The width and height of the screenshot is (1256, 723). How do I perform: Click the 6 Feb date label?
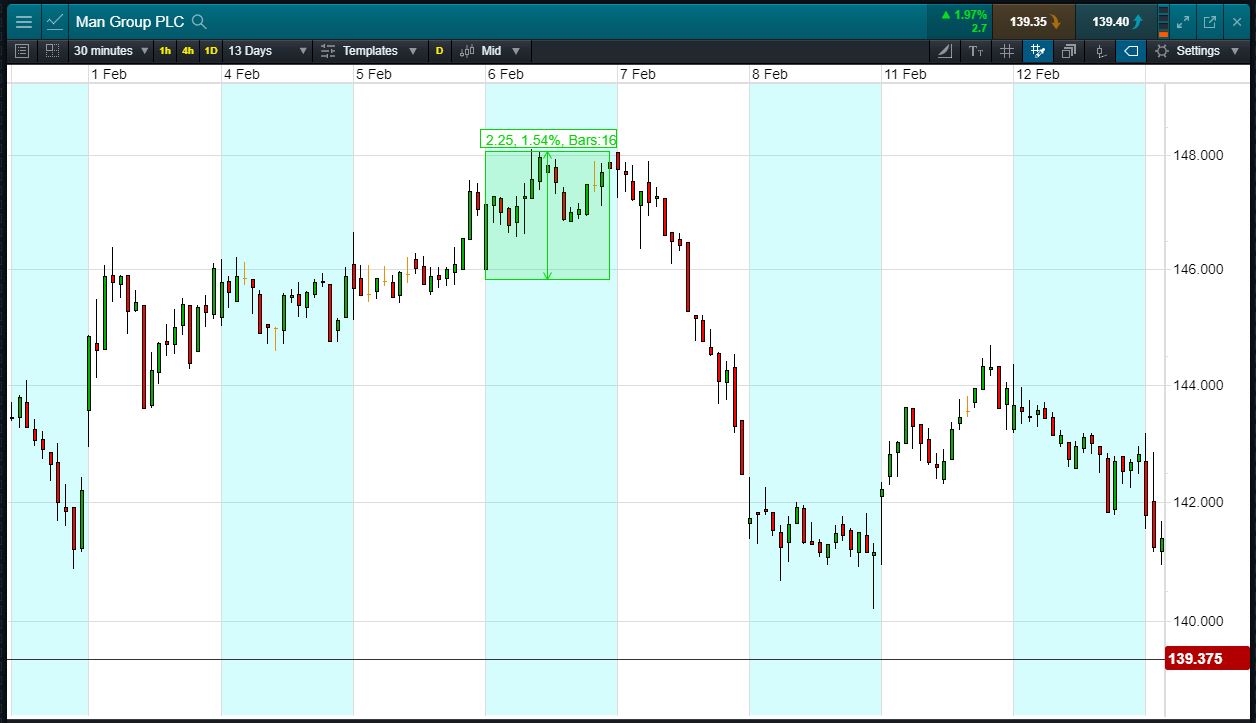(x=505, y=74)
